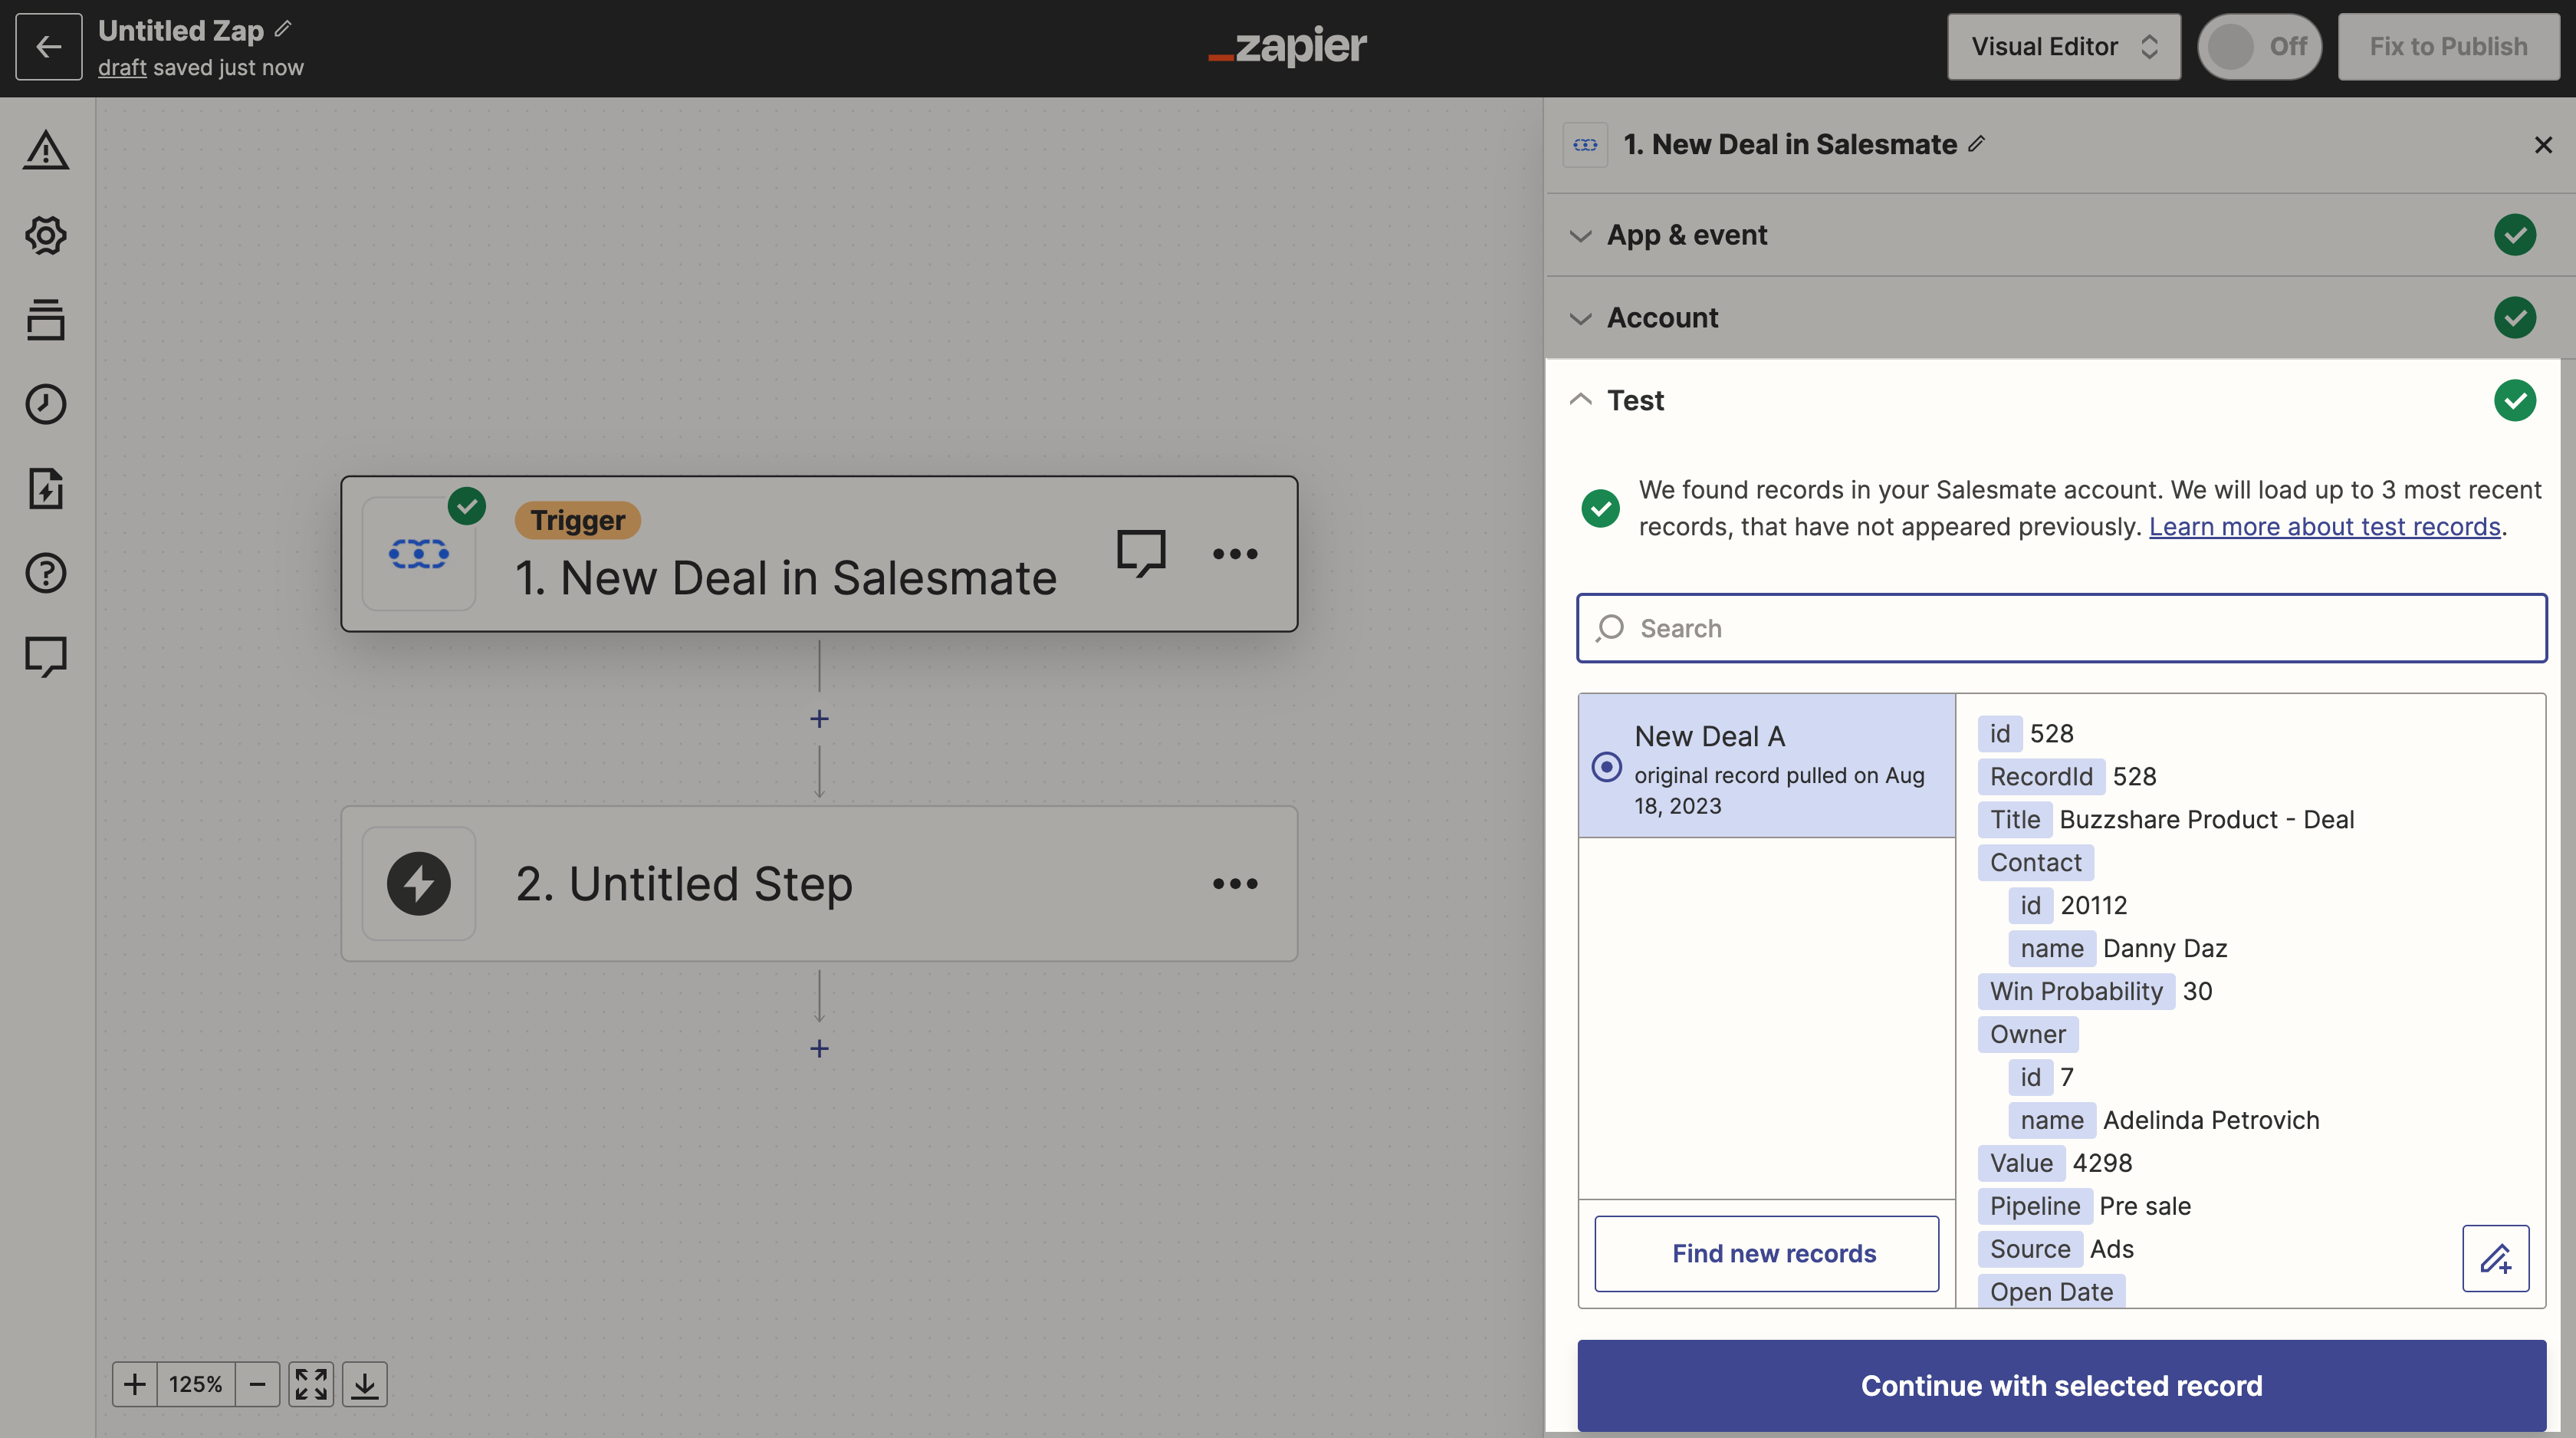The width and height of the screenshot is (2576, 1438).
Task: Expand App & event section
Action: point(2060,235)
